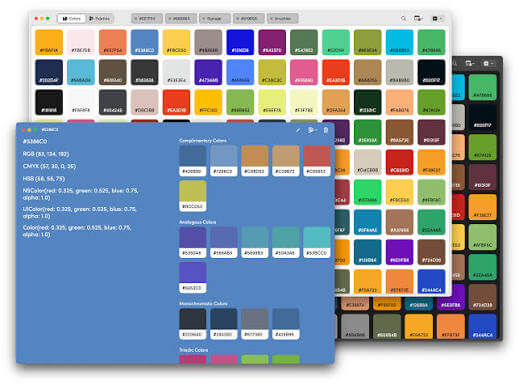Select the white #FAFAFA swatch in third row
The image size is (519, 385).
pyautogui.click(x=81, y=102)
